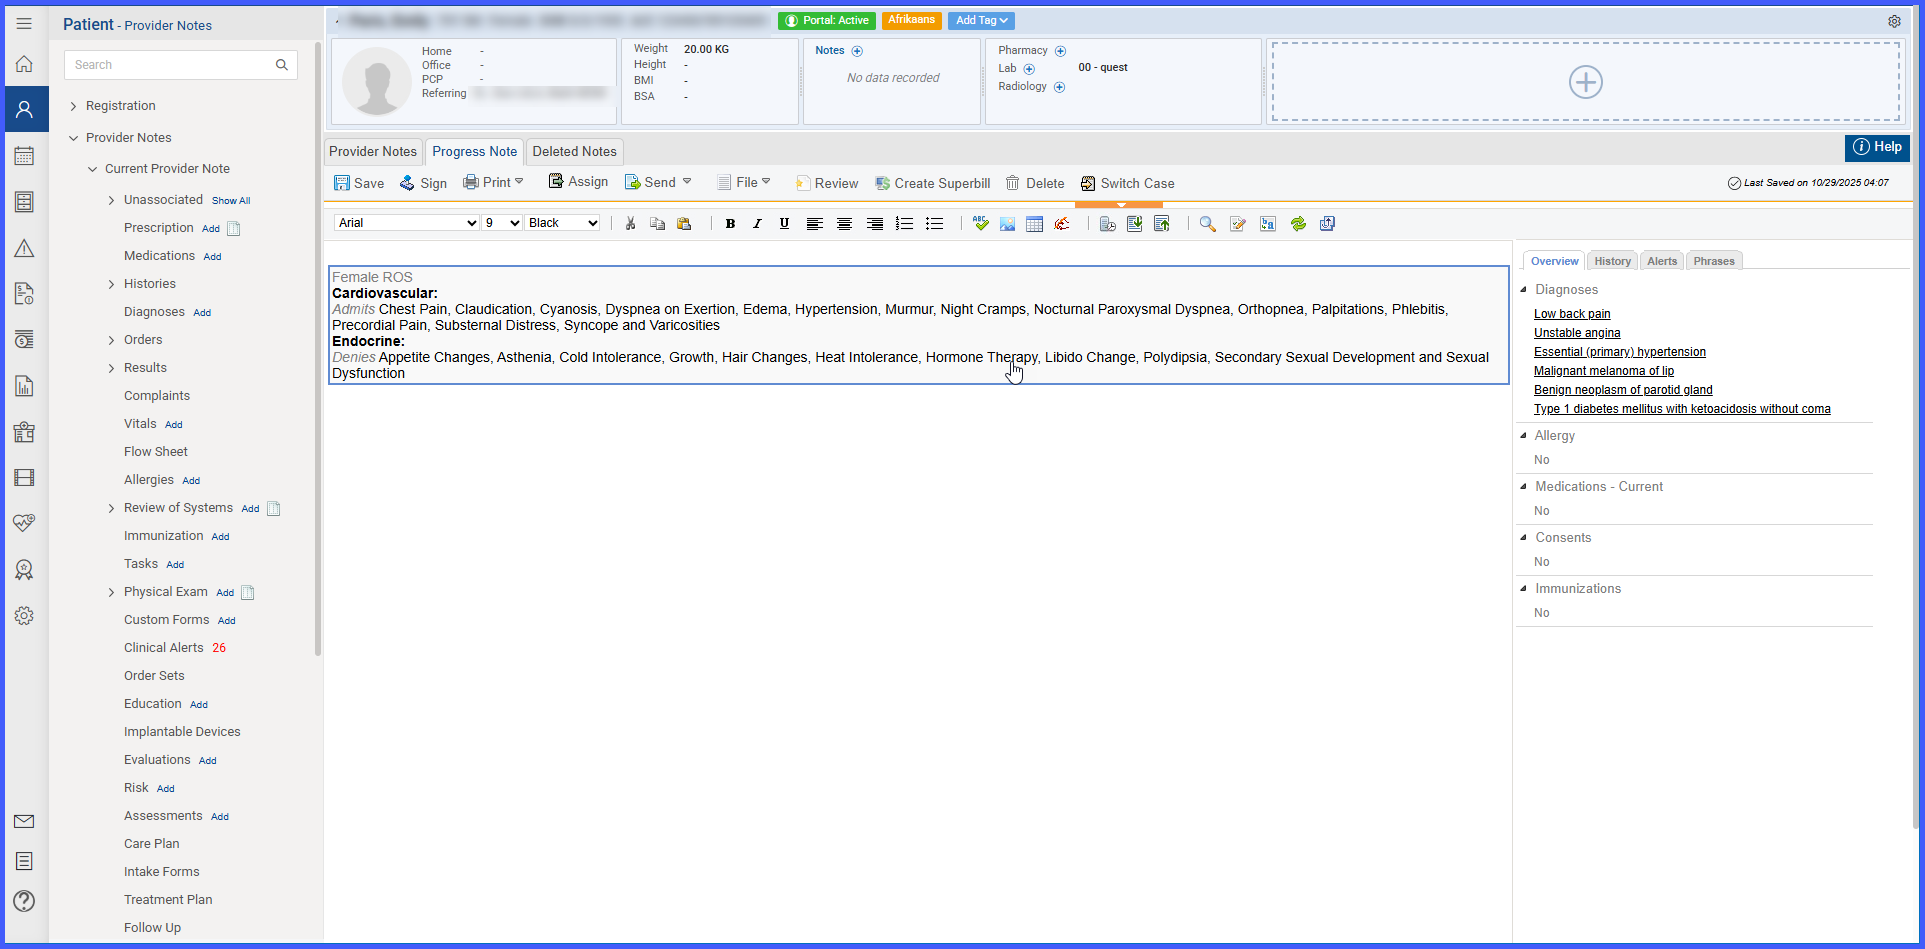Screen dimensions: 1925x949
Task: Collapse the Diagnoses section in Overview
Action: pos(1524,290)
